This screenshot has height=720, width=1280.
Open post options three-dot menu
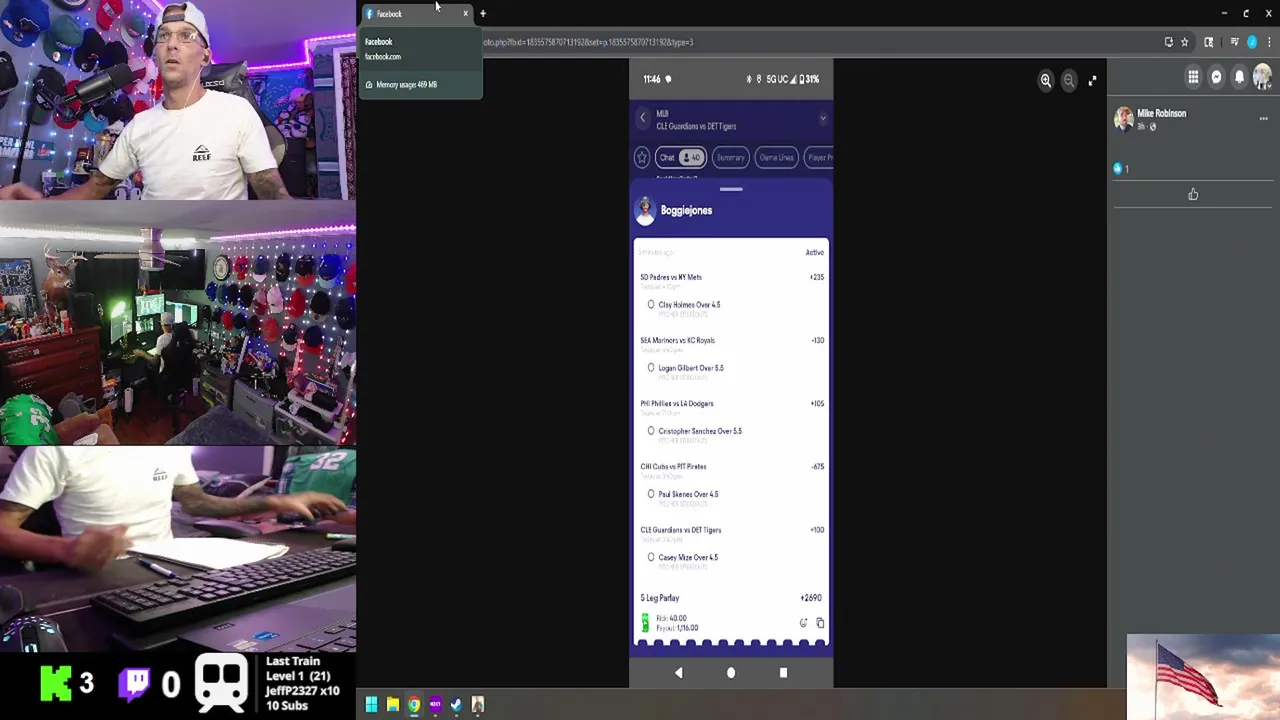(x=1263, y=118)
